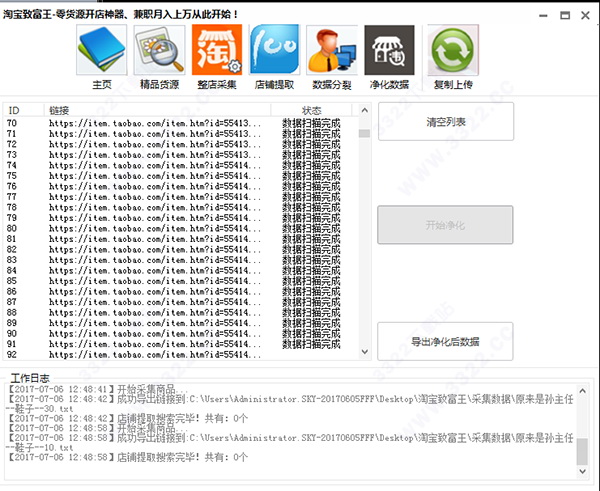600x491 pixels.
Task: Open the 主页 home book icon
Action: [102, 50]
